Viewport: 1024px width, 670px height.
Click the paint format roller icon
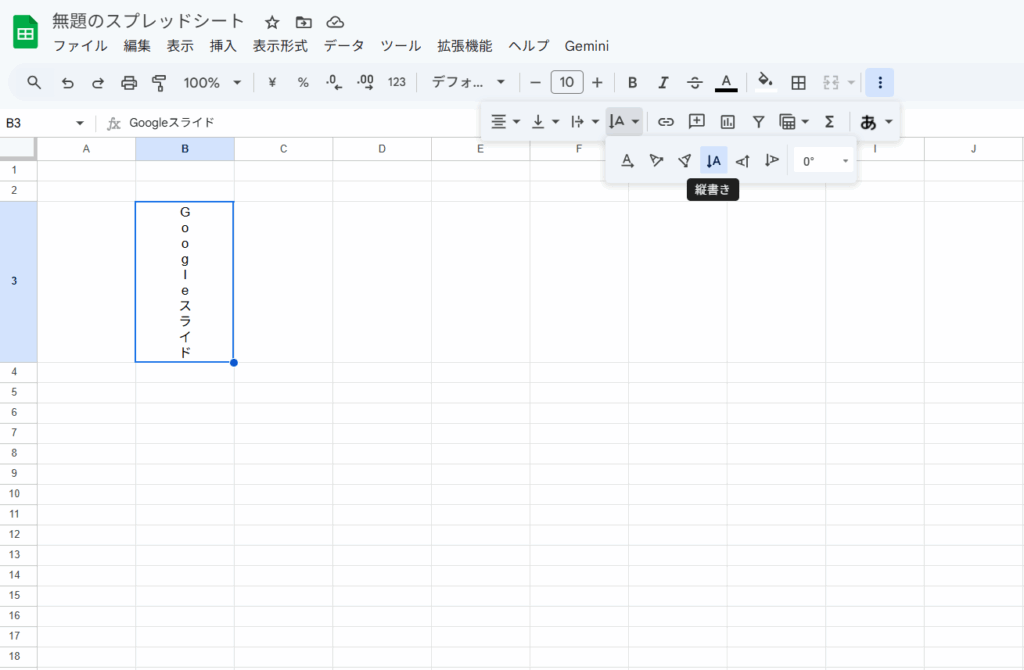point(159,82)
